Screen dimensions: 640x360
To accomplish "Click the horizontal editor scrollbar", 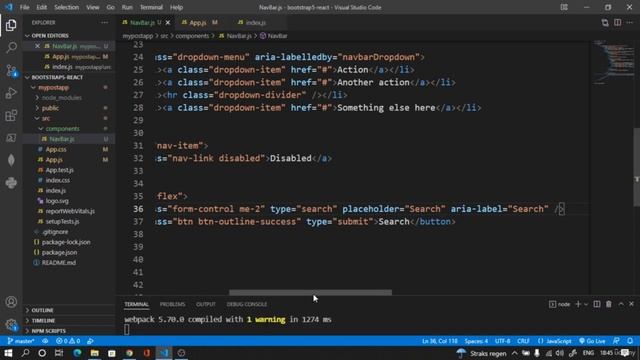I will click(x=310, y=292).
